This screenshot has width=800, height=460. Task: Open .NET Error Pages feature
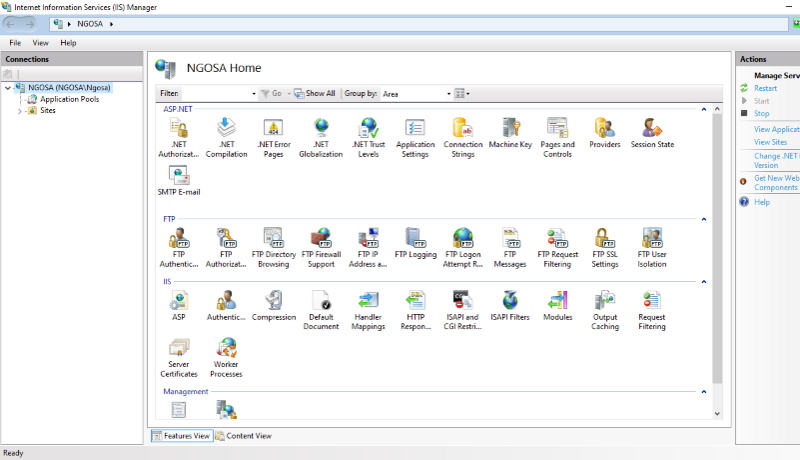[x=273, y=138]
